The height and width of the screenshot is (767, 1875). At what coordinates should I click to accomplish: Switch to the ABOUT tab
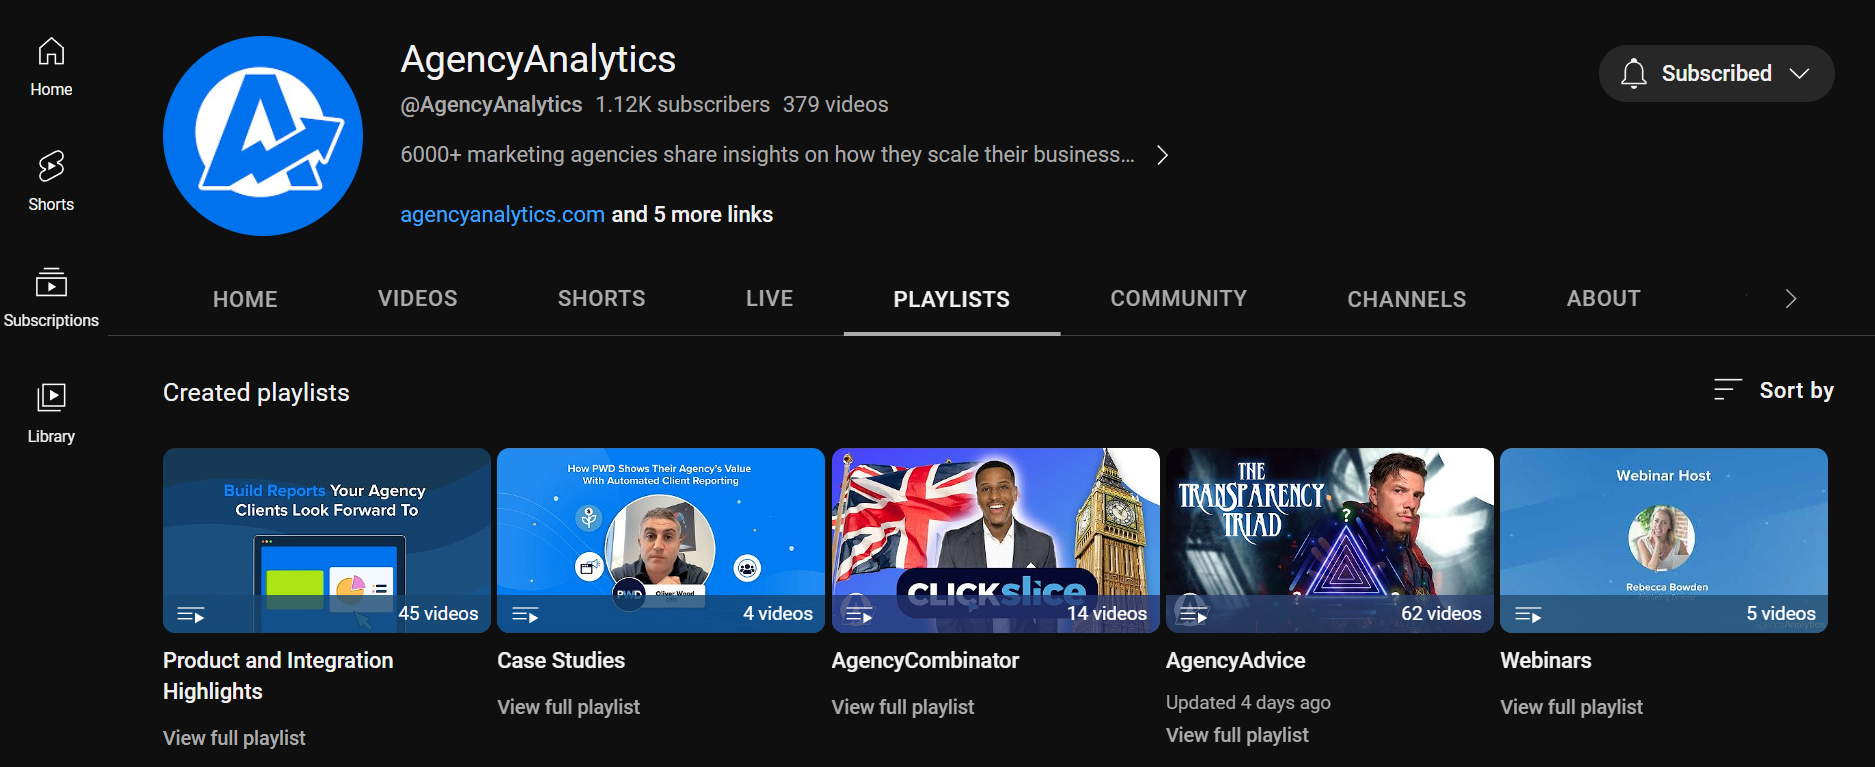click(1604, 299)
